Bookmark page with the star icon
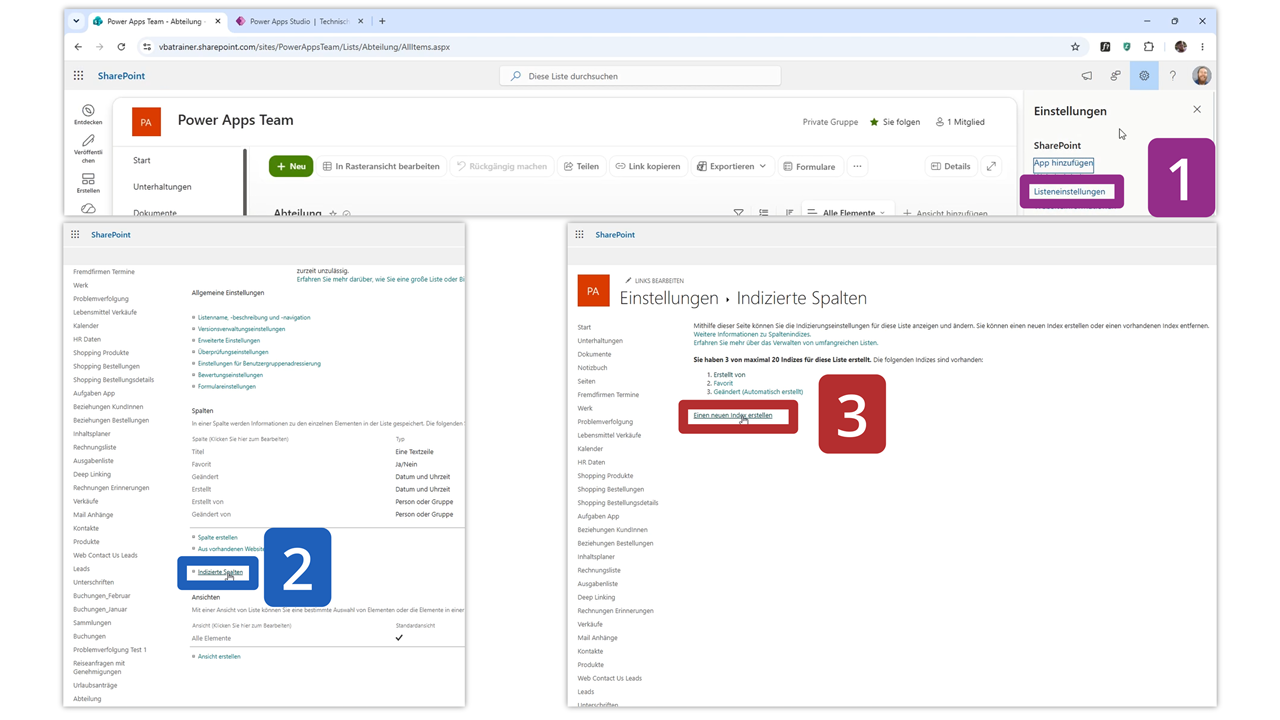This screenshot has width=1280, height=720. [x=1075, y=47]
